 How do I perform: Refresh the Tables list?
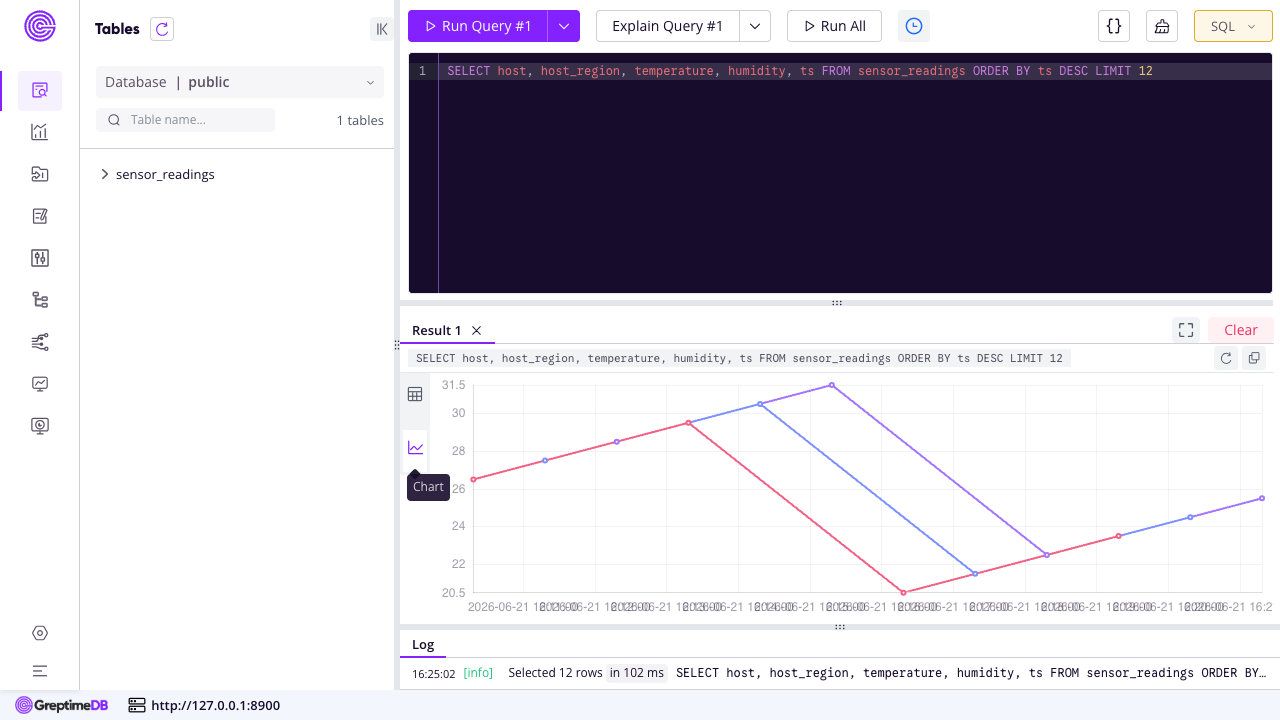pyautogui.click(x=162, y=29)
